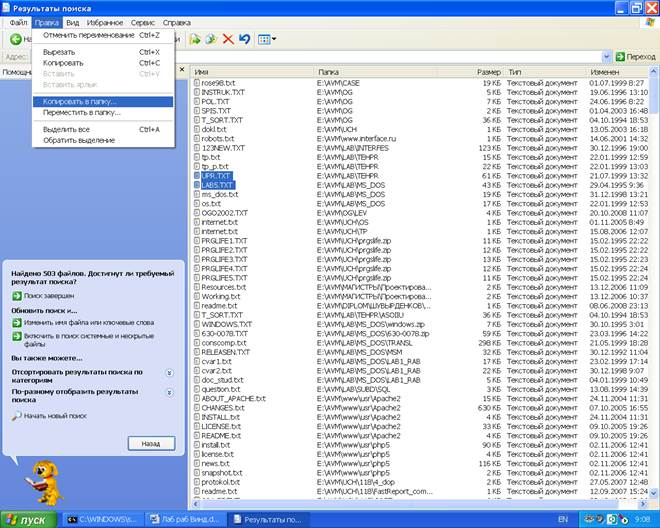The height and width of the screenshot is (528, 660).
Task: Close the search assistant pane with x
Action: [x=182, y=69]
